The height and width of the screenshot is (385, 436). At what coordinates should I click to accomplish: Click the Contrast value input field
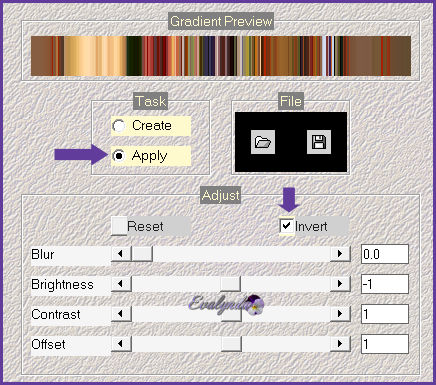[385, 314]
